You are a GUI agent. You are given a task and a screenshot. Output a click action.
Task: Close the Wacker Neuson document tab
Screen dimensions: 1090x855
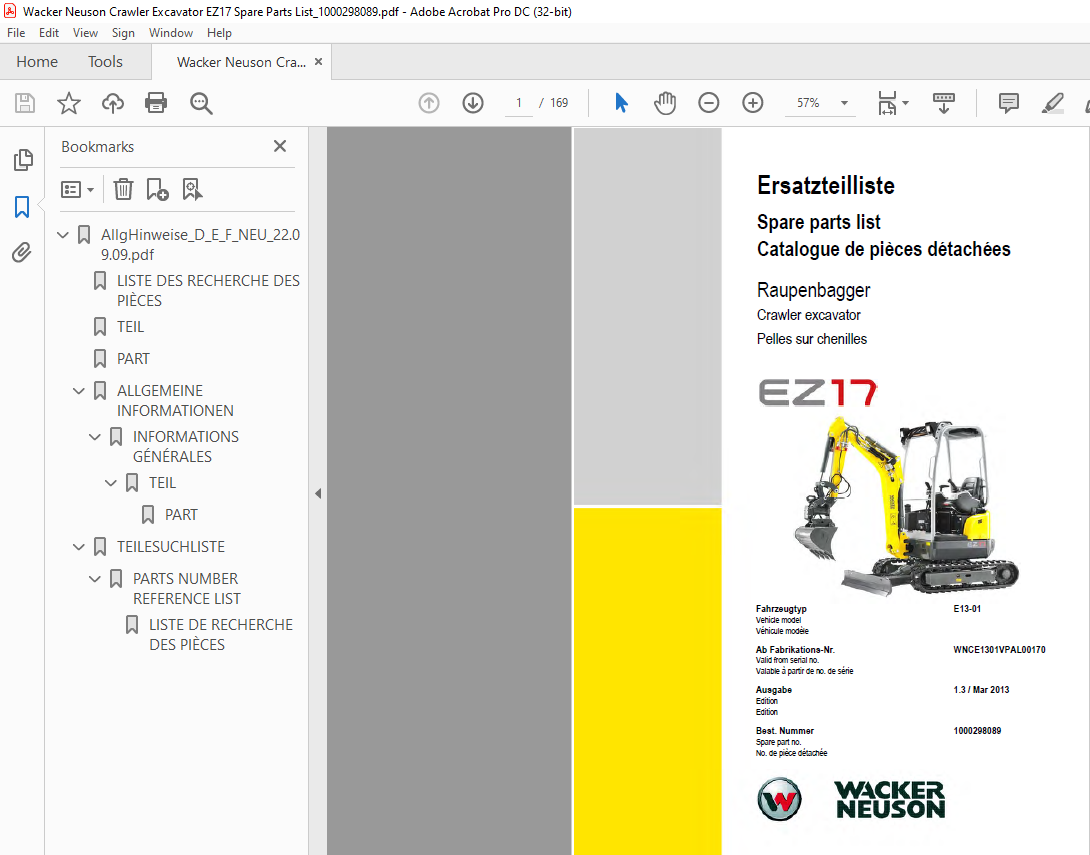318,61
